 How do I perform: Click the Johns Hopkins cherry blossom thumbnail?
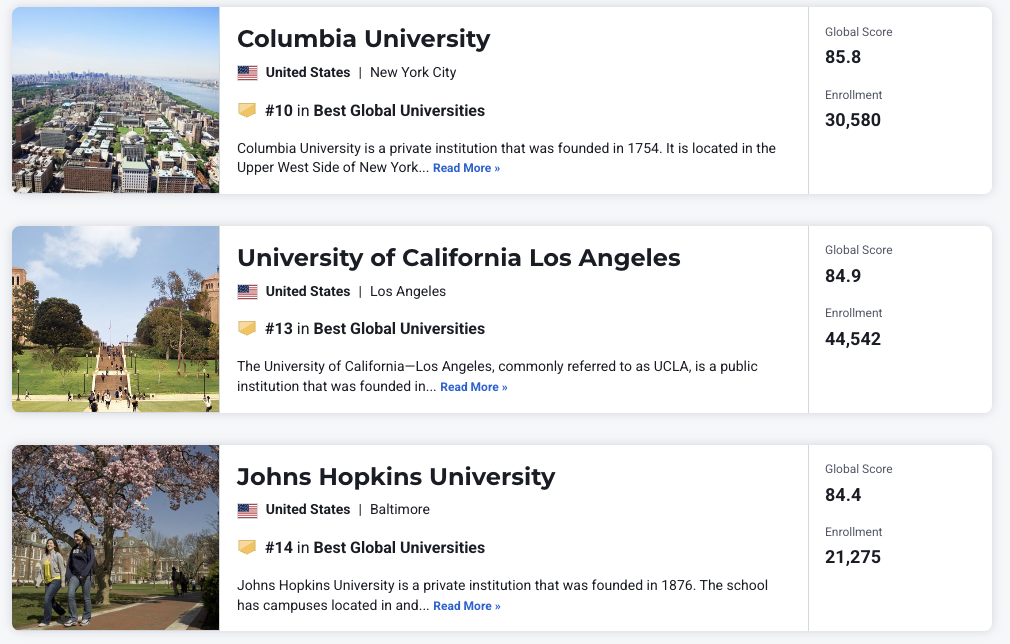tap(115, 538)
